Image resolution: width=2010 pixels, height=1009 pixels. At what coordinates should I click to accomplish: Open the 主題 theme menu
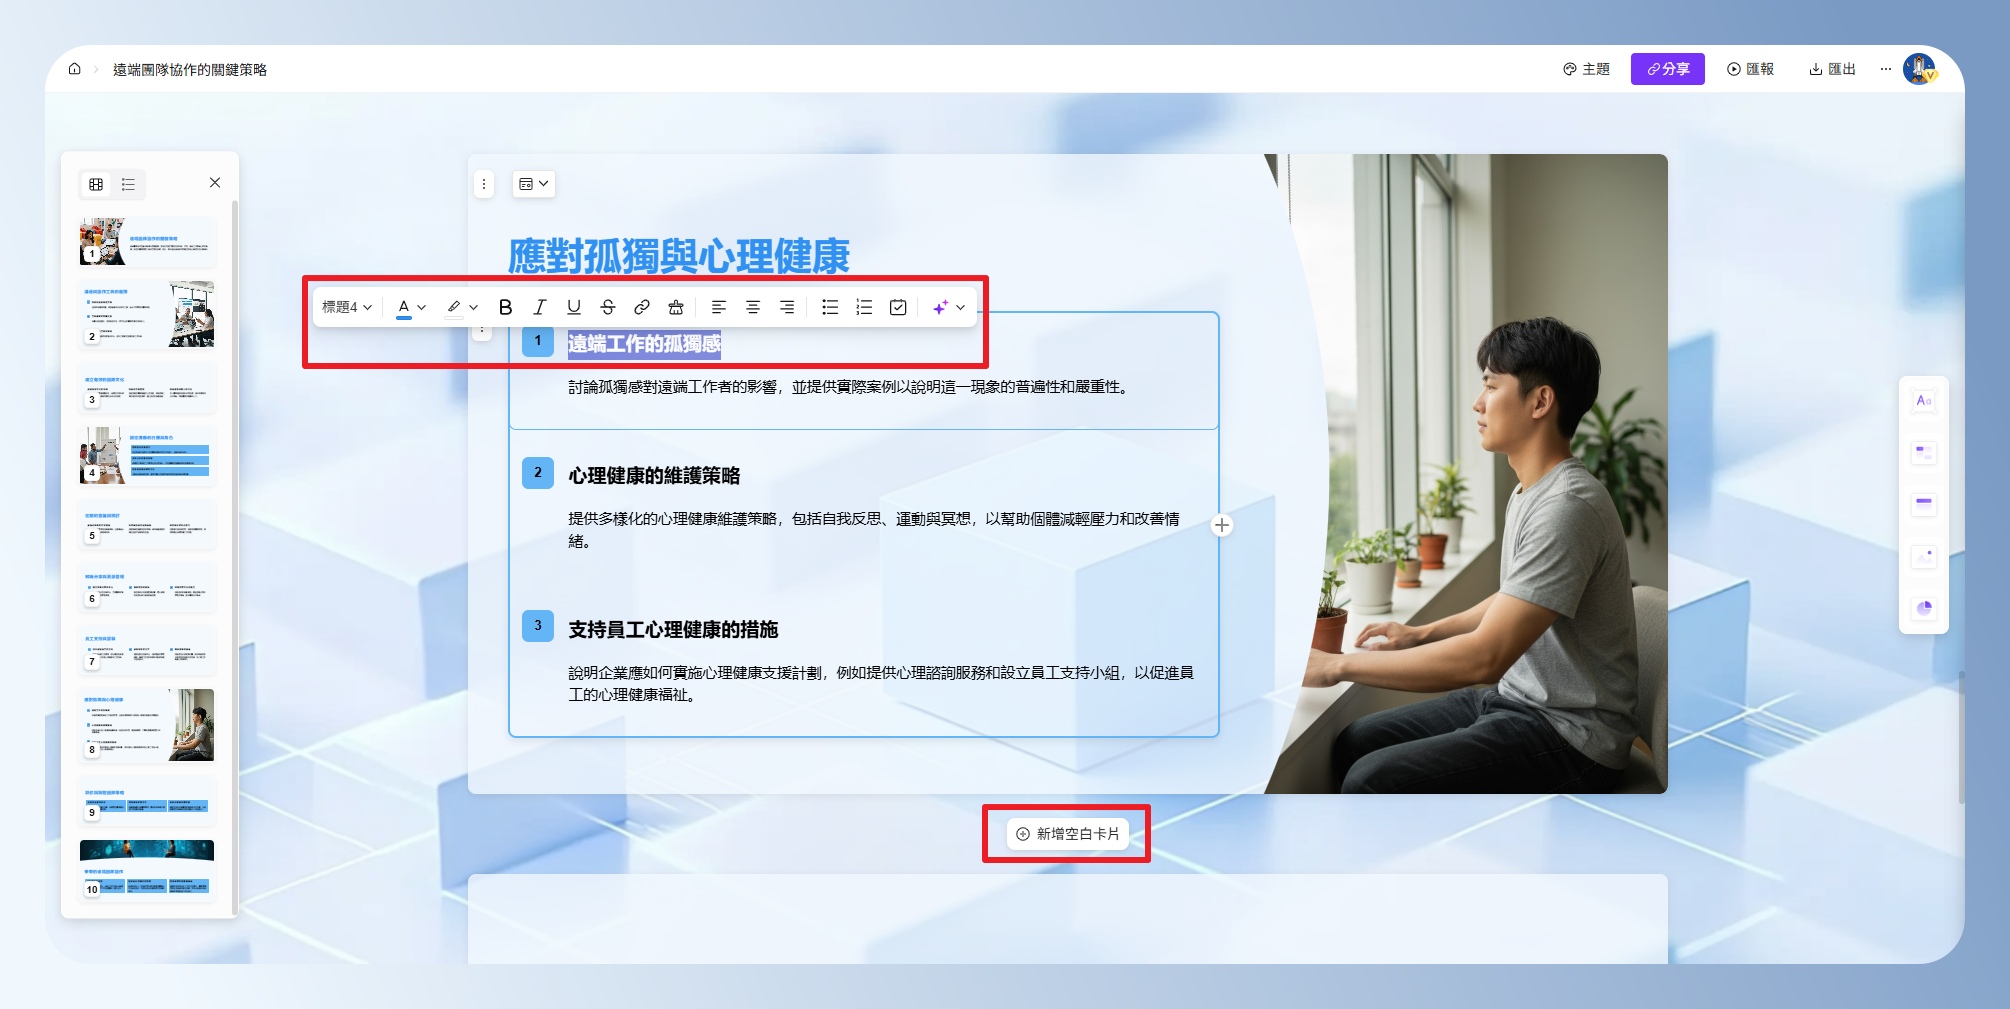[x=1586, y=69]
